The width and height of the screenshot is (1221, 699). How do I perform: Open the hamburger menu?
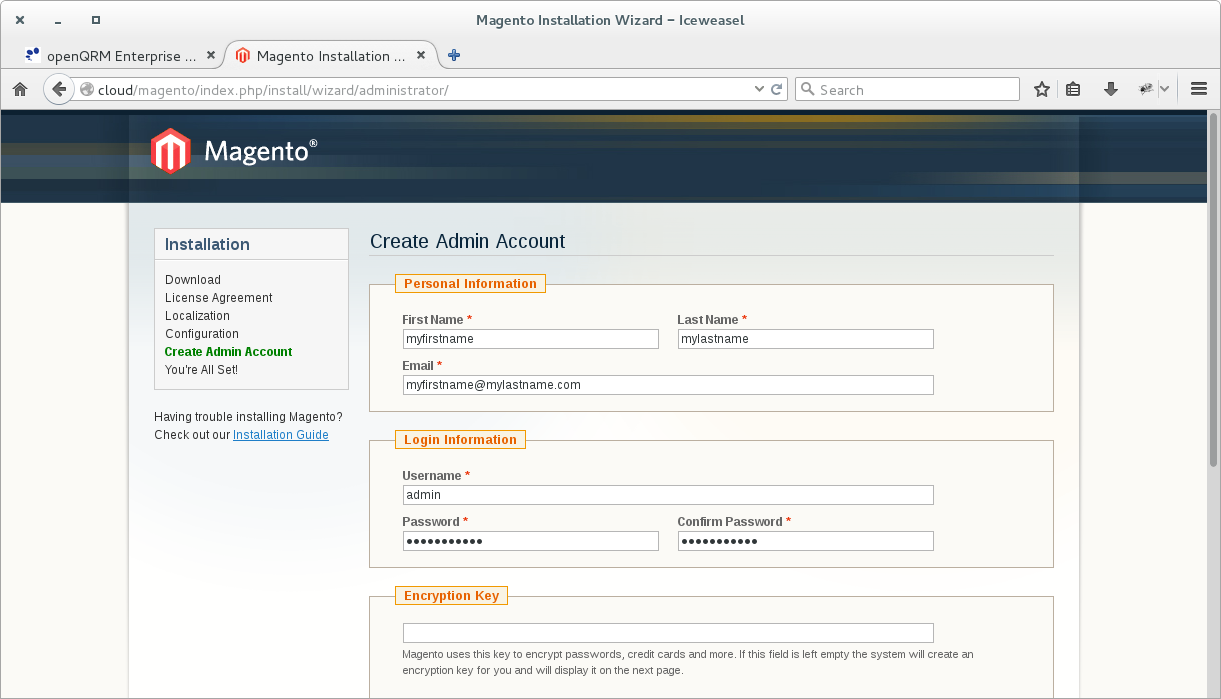tap(1199, 89)
